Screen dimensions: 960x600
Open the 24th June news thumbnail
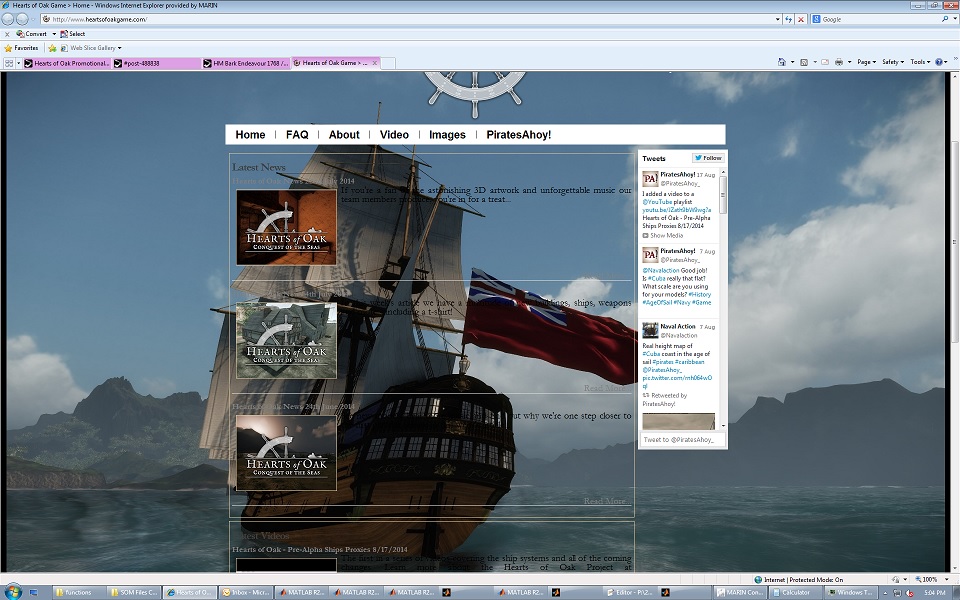[287, 453]
